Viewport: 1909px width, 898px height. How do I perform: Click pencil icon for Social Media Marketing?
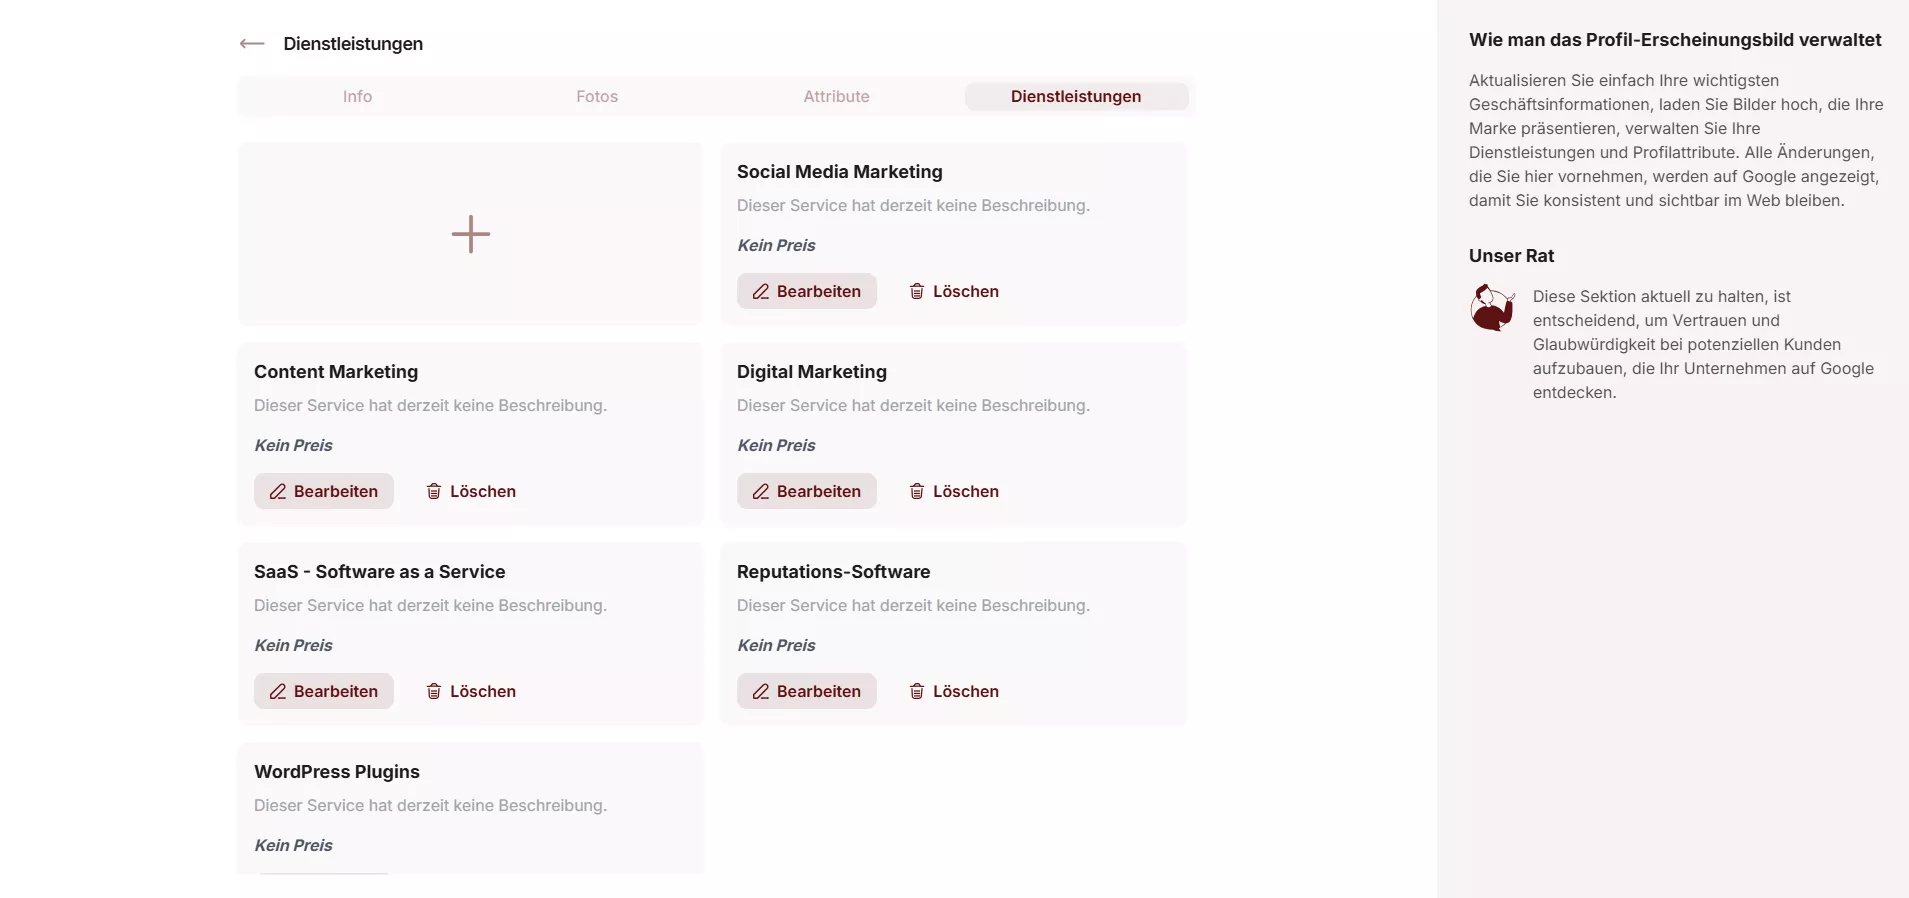point(761,292)
